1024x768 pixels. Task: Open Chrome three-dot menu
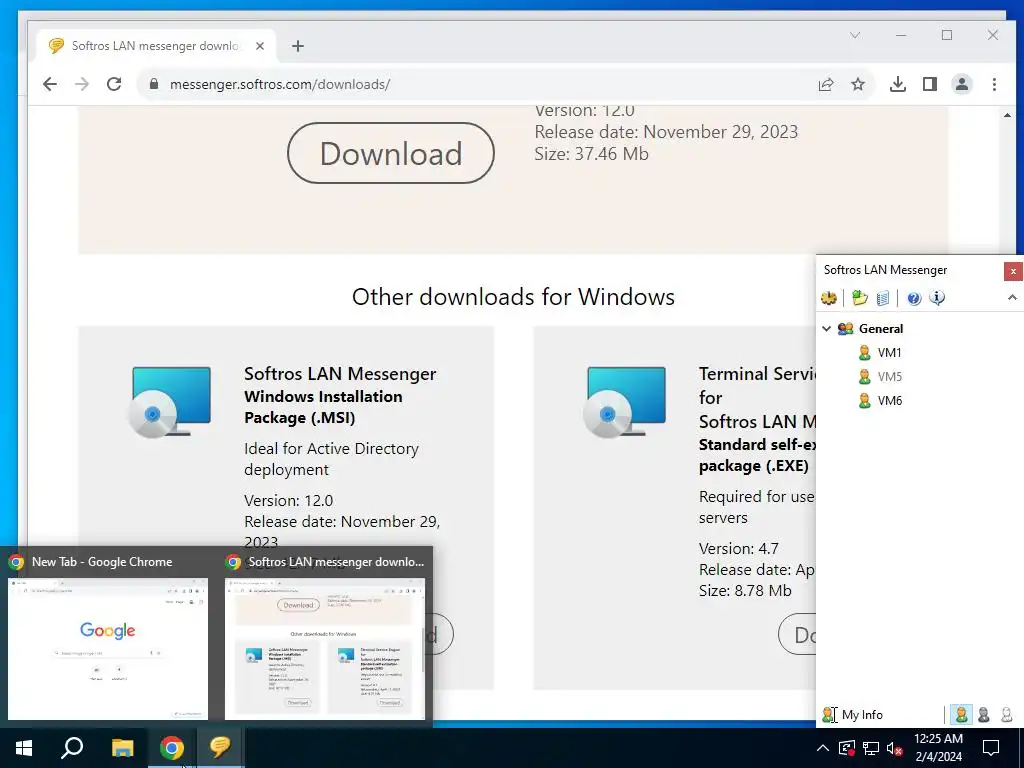click(x=994, y=84)
